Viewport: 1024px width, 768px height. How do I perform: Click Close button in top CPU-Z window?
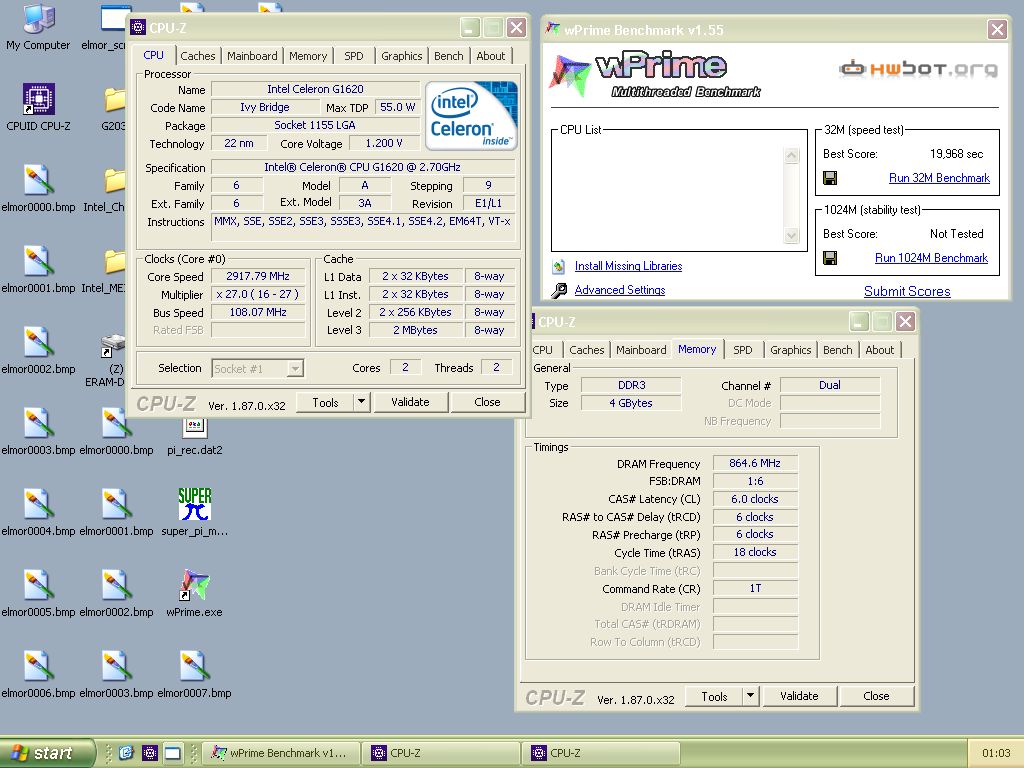487,402
